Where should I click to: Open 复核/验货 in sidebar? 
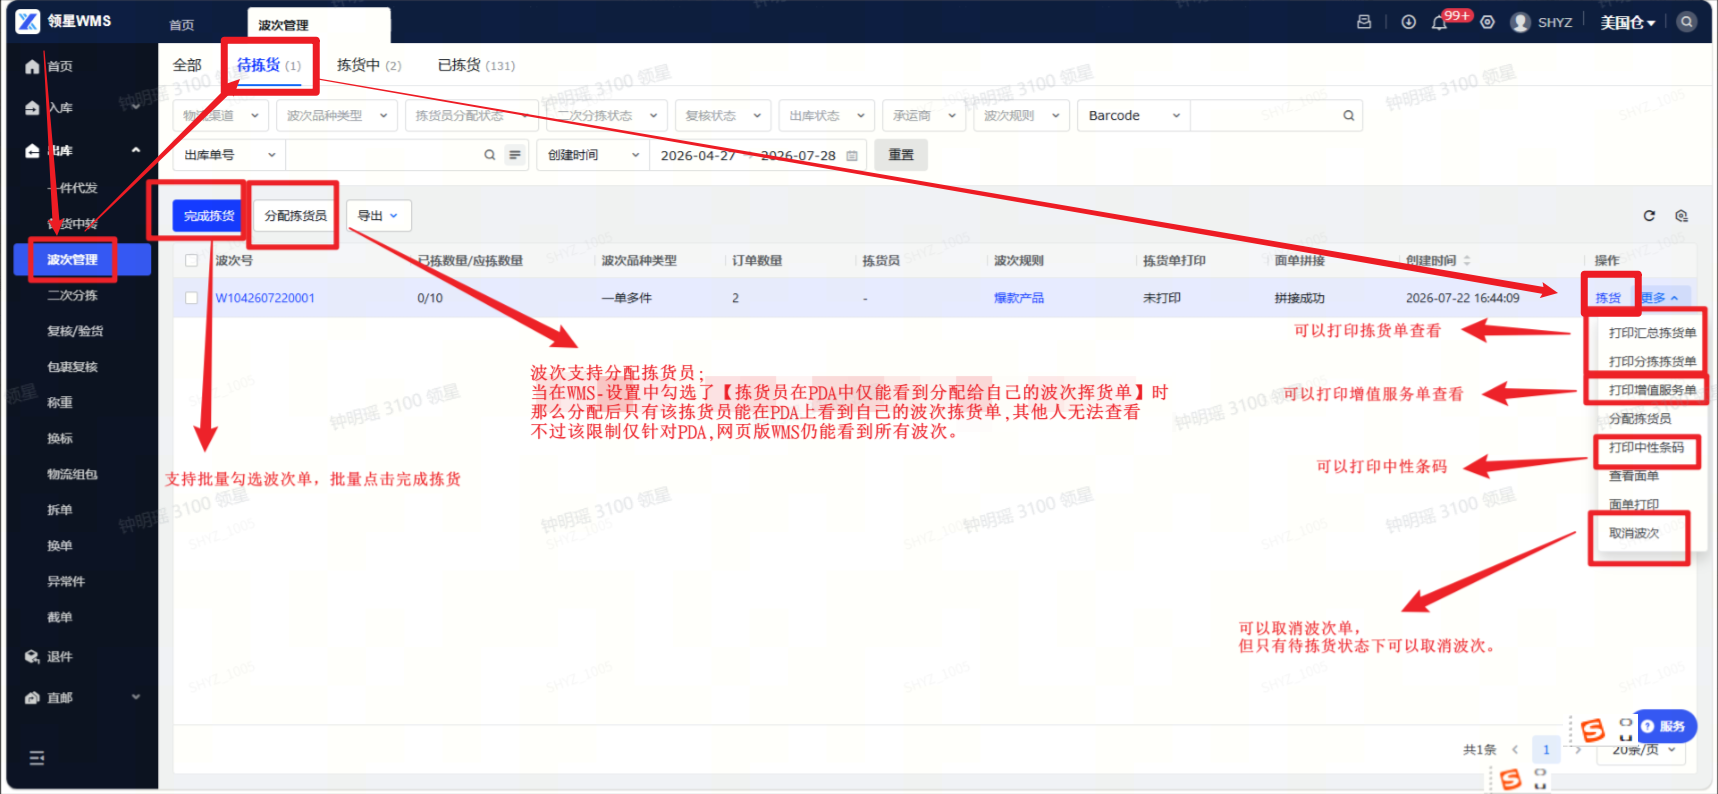[75, 331]
